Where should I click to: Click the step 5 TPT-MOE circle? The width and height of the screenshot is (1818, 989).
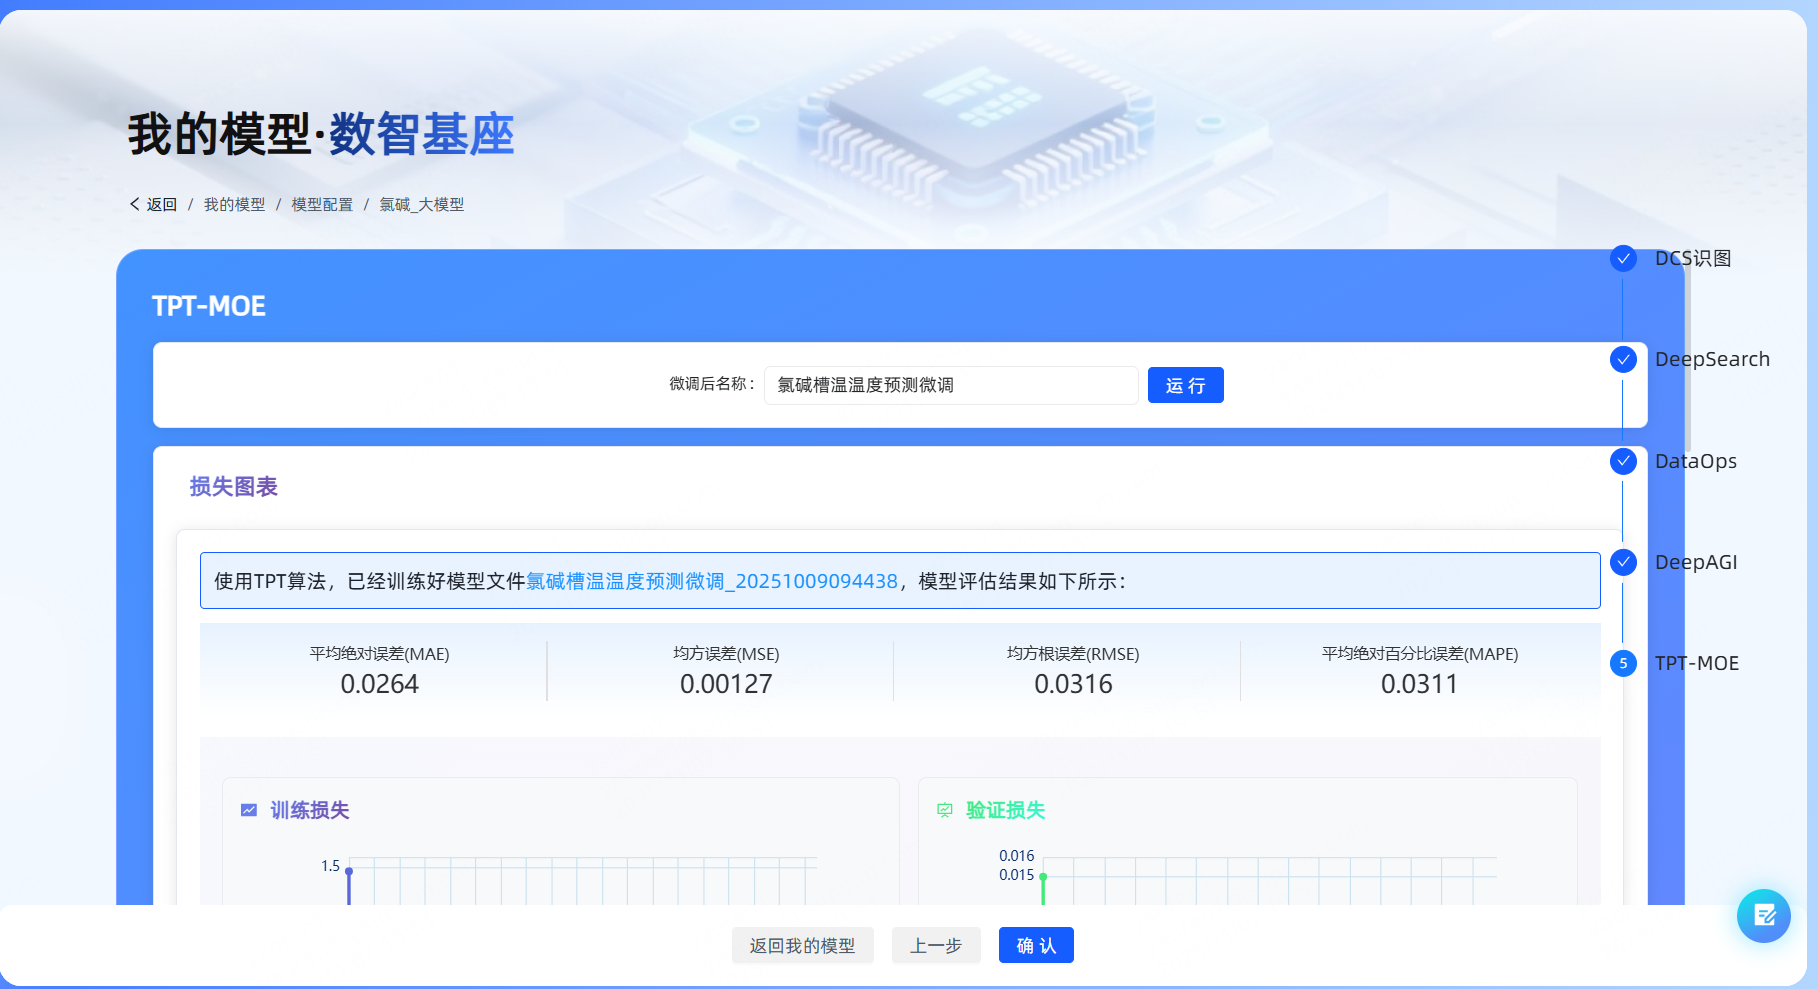click(1623, 663)
